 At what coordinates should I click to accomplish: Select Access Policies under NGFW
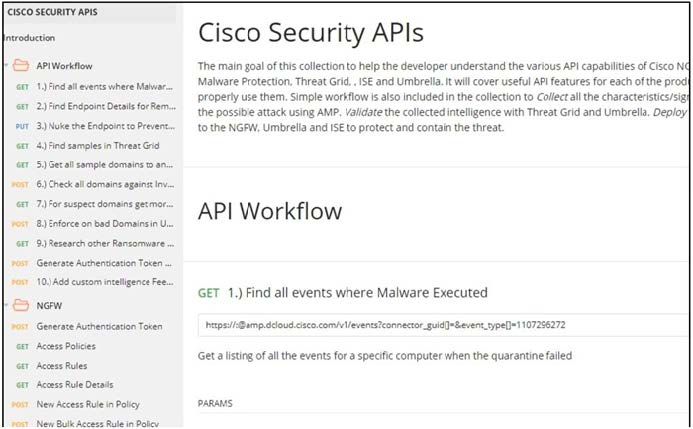pyautogui.click(x=73, y=346)
